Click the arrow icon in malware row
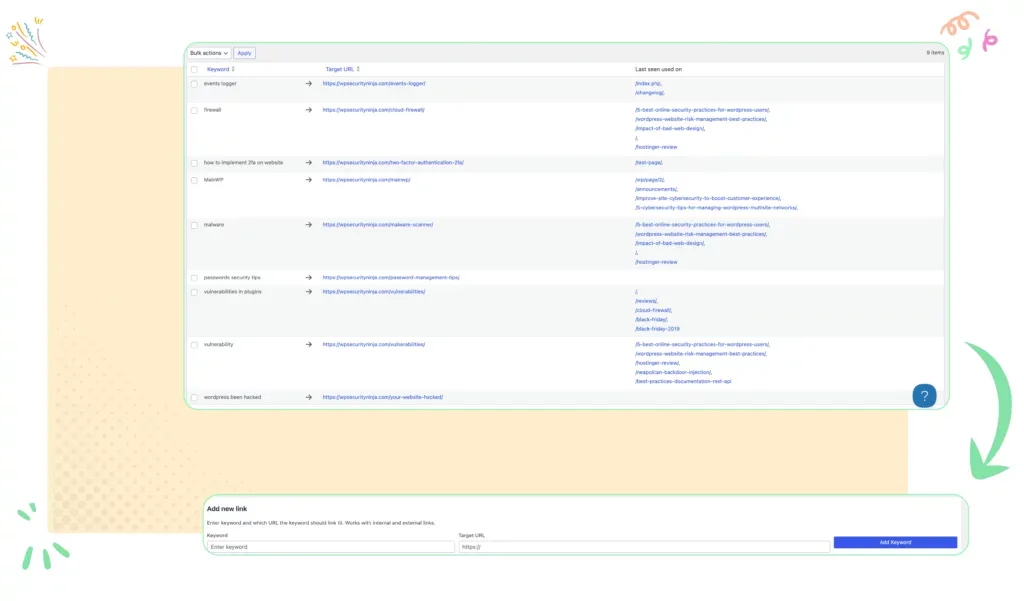The height and width of the screenshot is (601, 1024). point(308,225)
